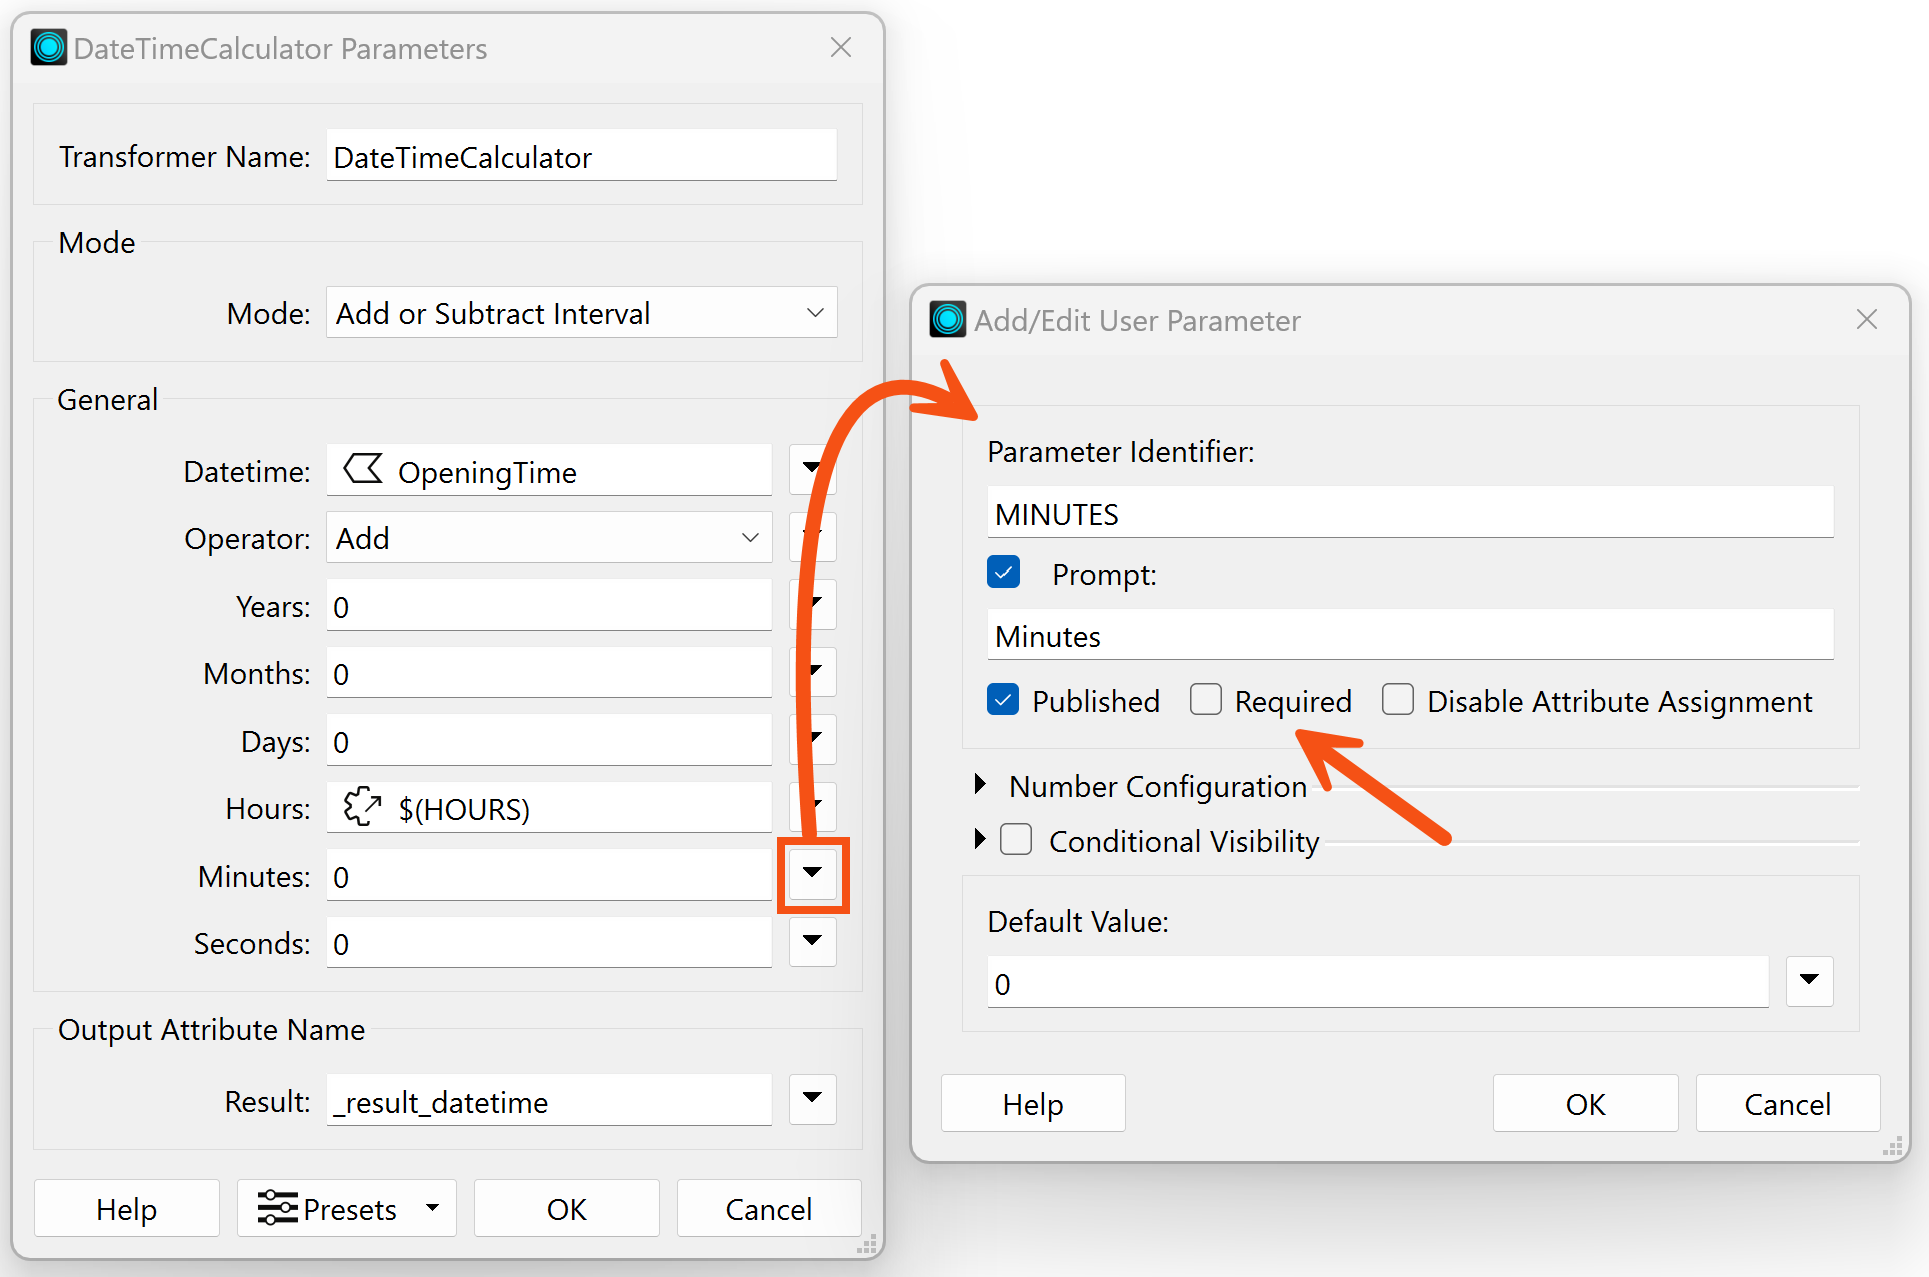Uncheck the Prompt checkbox
This screenshot has width=1929, height=1277.
(x=1002, y=572)
